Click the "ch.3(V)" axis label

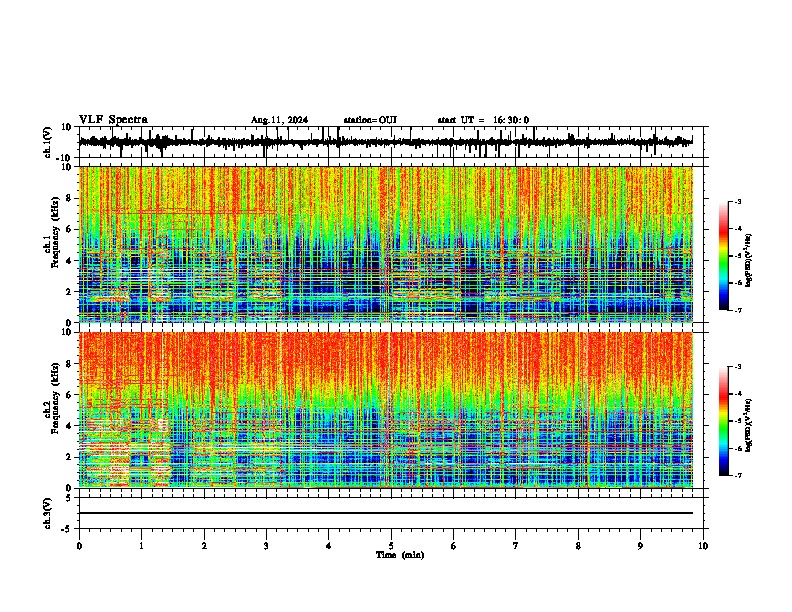48,513
